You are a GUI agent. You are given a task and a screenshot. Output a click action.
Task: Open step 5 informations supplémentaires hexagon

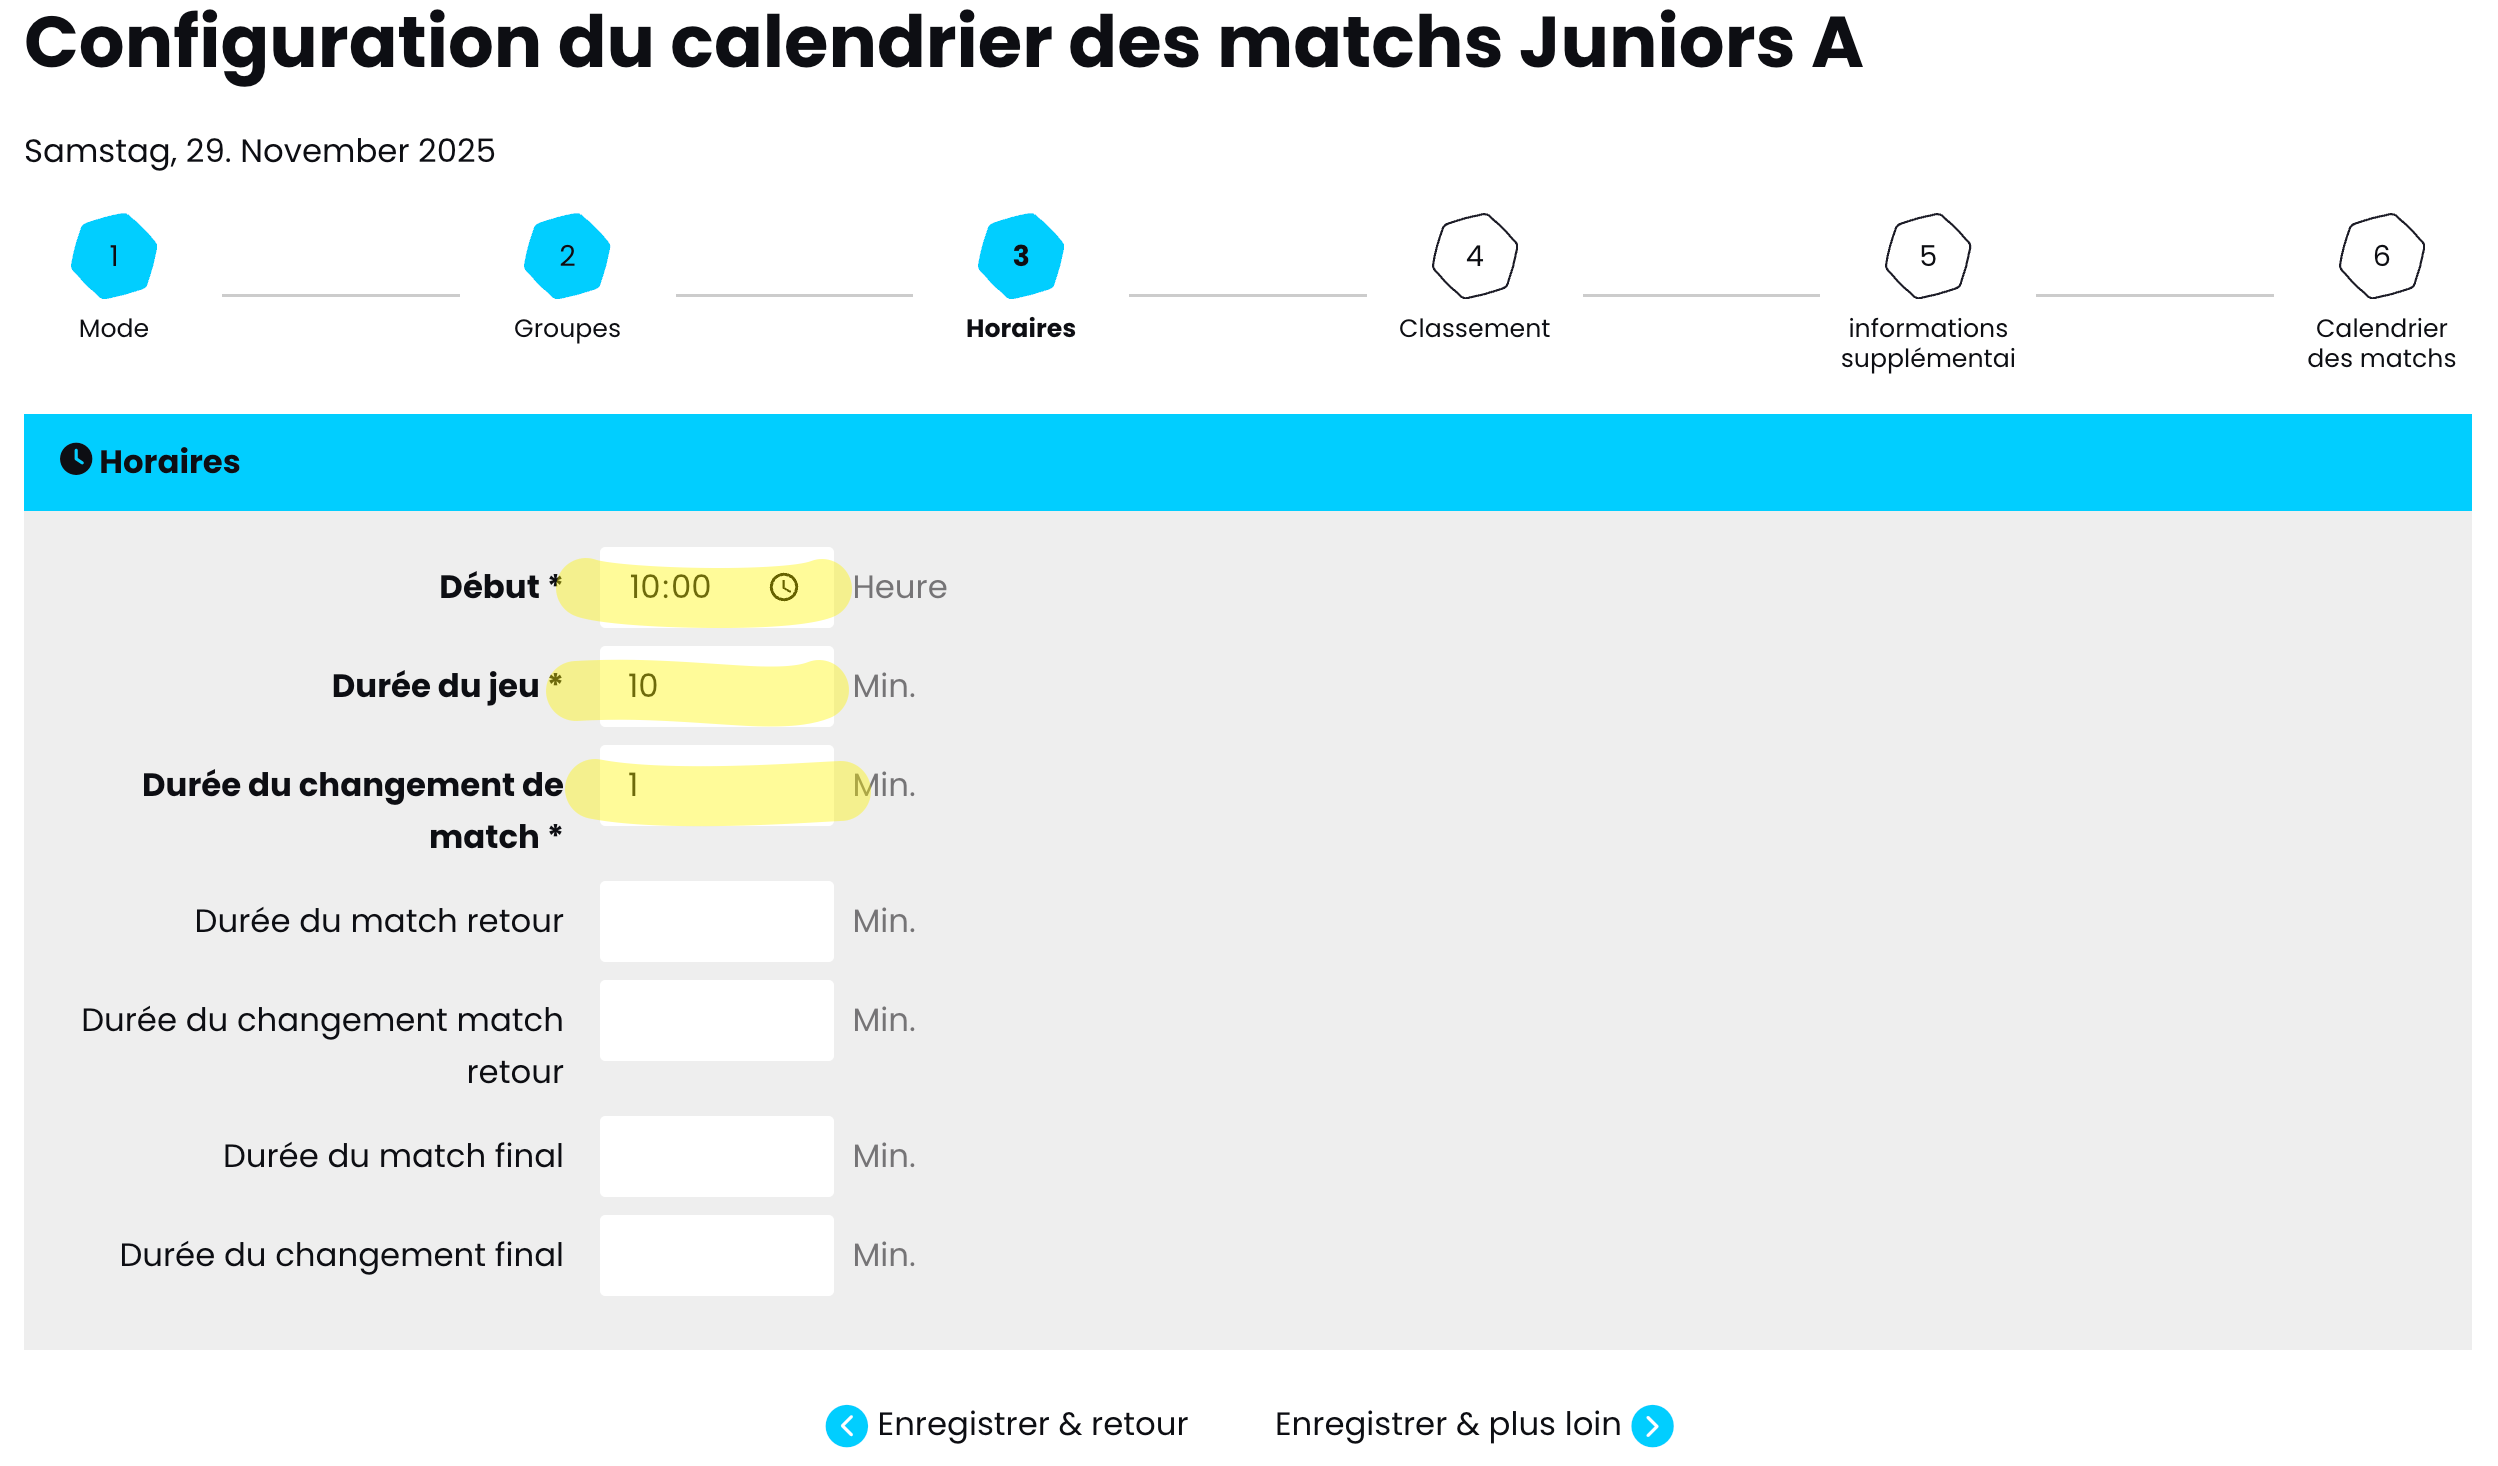pyautogui.click(x=1927, y=256)
